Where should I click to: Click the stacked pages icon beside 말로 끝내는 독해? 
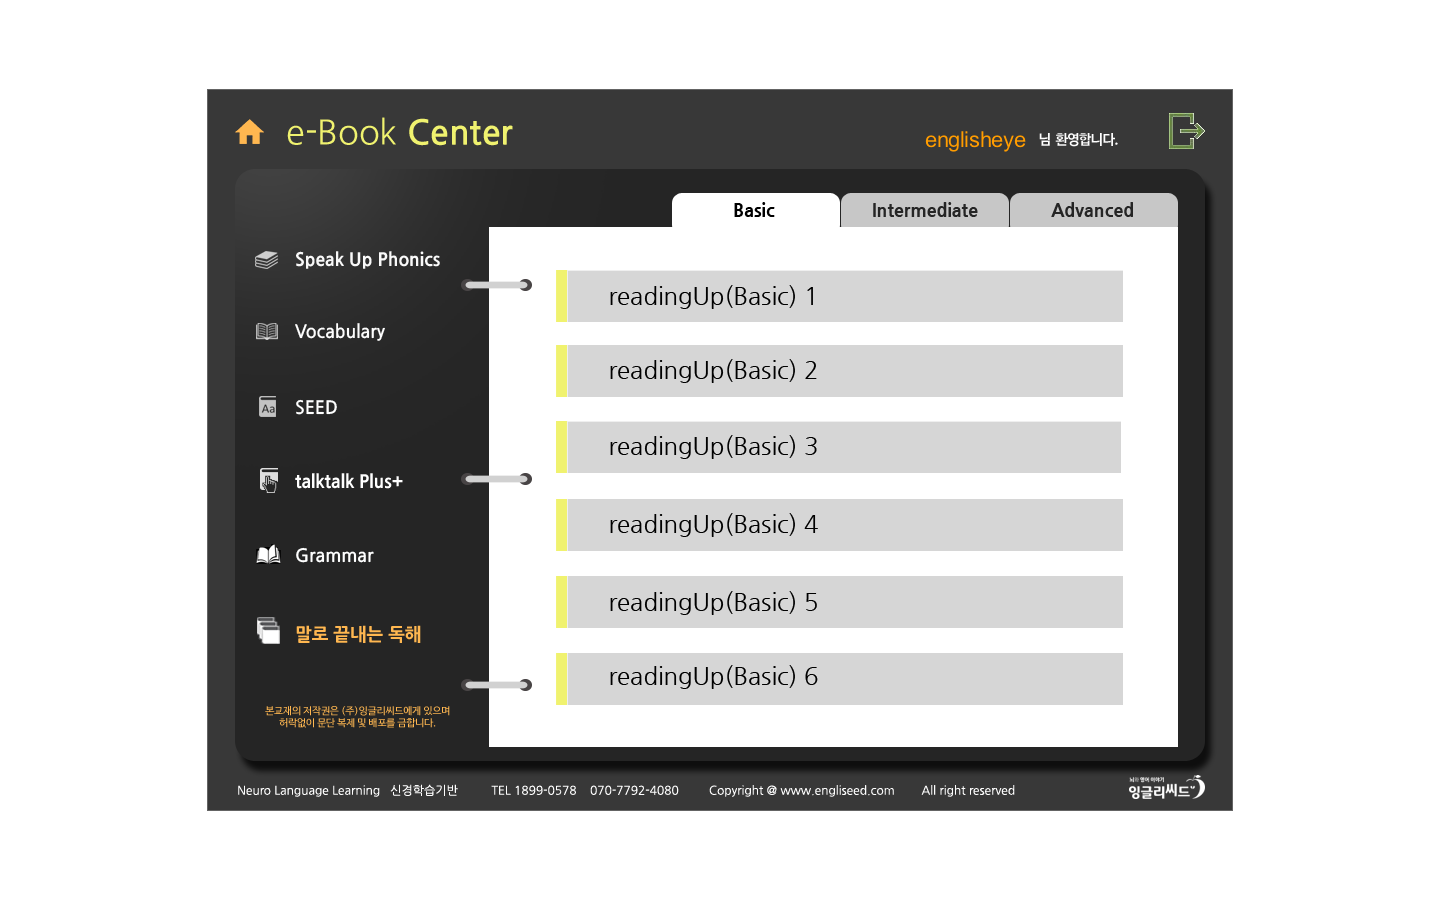click(268, 631)
